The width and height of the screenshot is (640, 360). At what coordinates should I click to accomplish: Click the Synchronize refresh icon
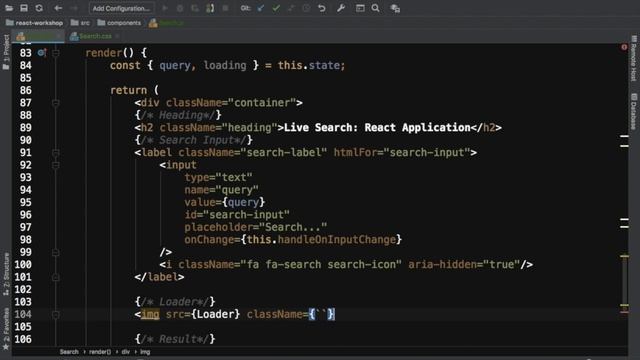pyautogui.click(x=39, y=8)
